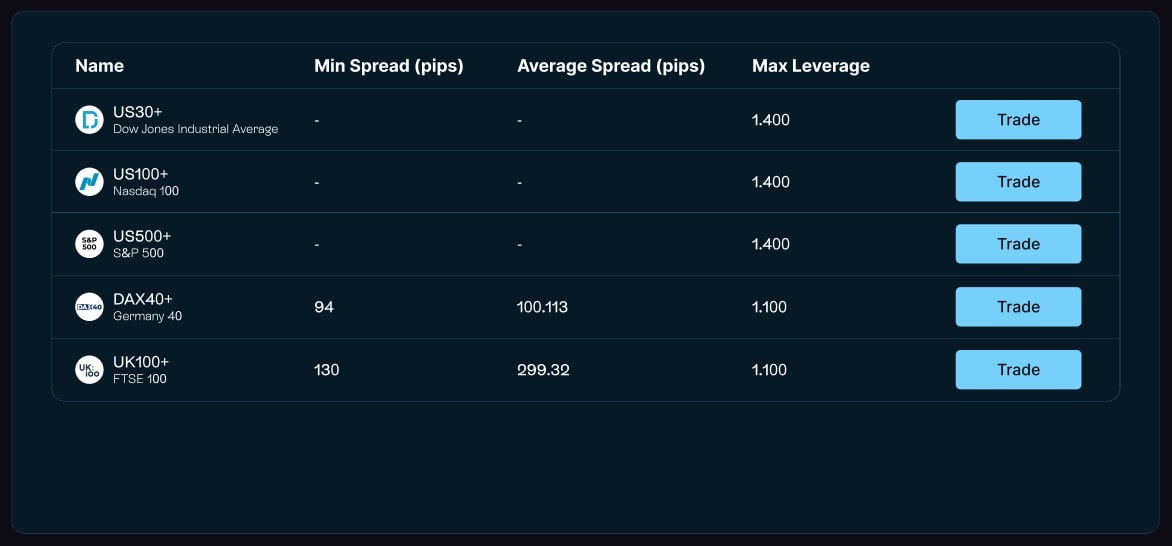The height and width of the screenshot is (546, 1172).
Task: Trade the DAX40+ index
Action: [1018, 307]
